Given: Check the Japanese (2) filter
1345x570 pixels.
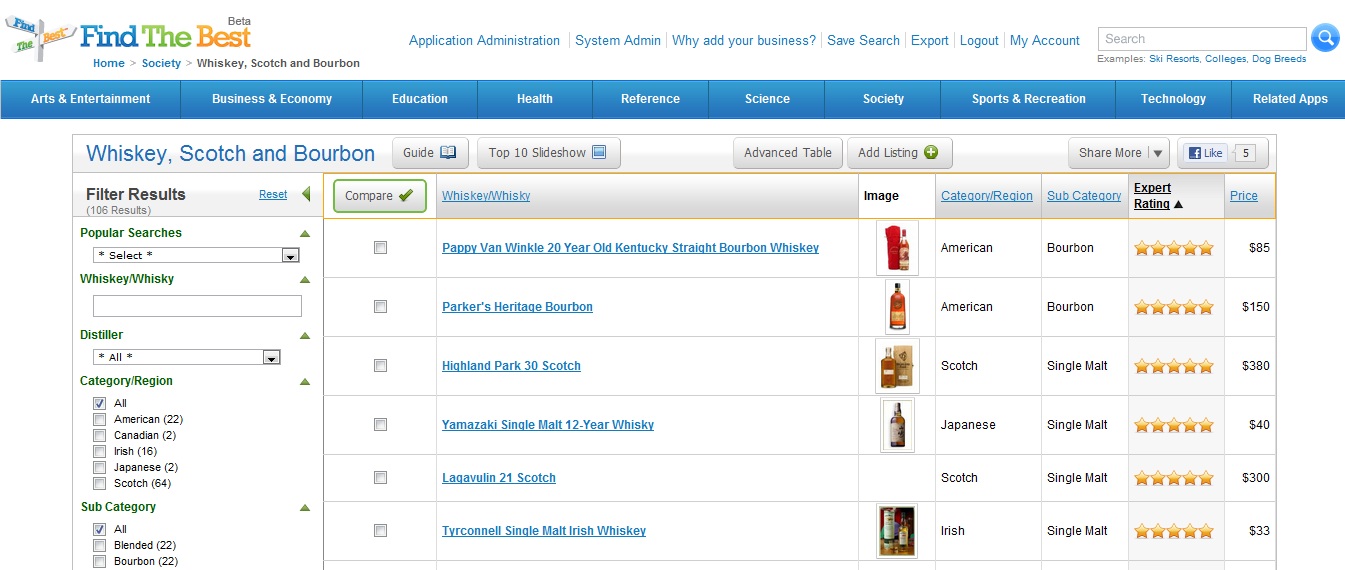Looking at the screenshot, I should pyautogui.click(x=99, y=467).
